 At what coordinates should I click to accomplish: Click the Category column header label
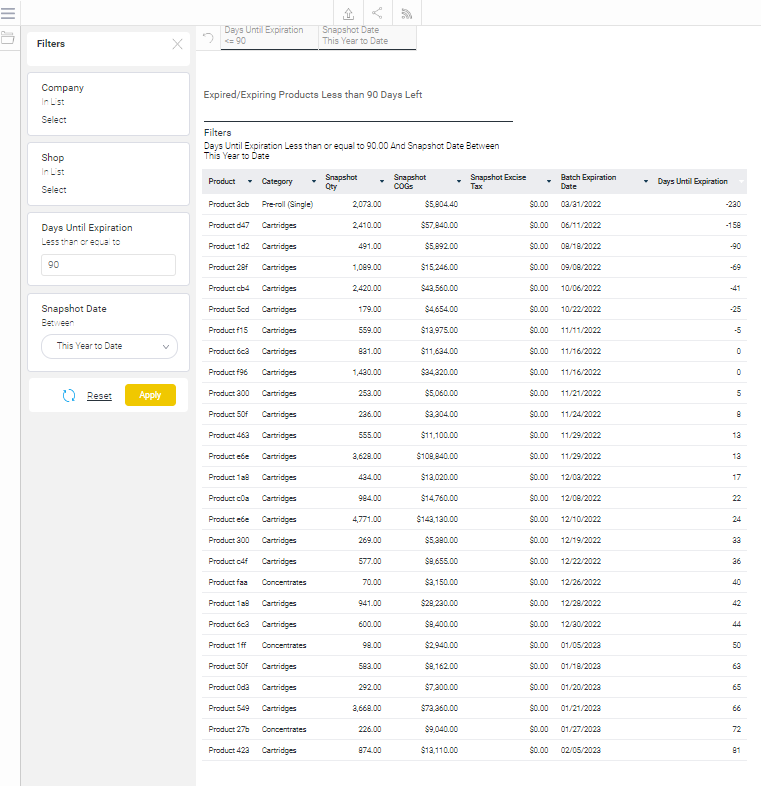tap(277, 181)
